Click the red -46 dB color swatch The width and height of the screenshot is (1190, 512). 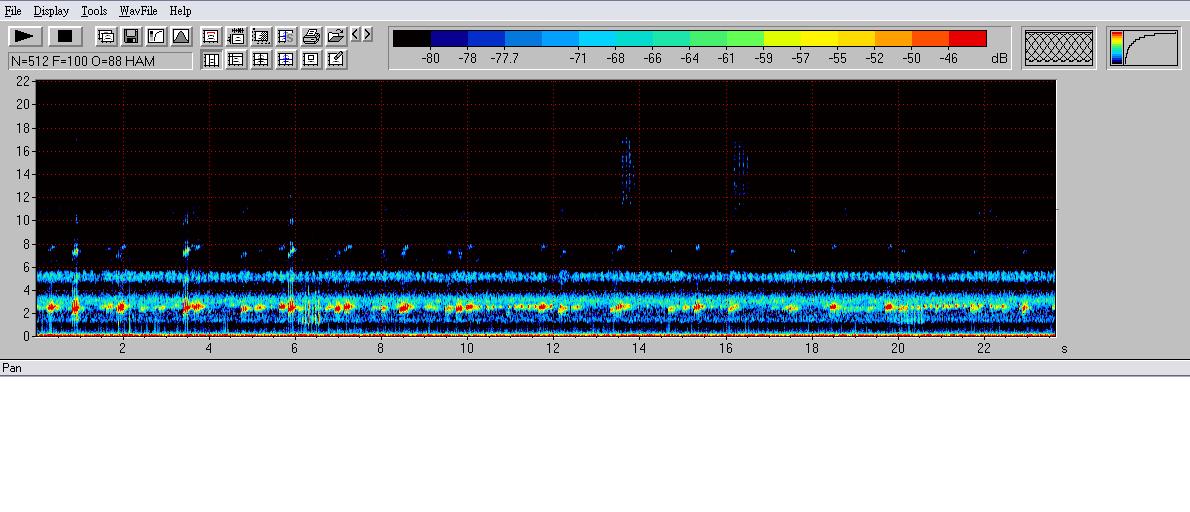click(967, 39)
